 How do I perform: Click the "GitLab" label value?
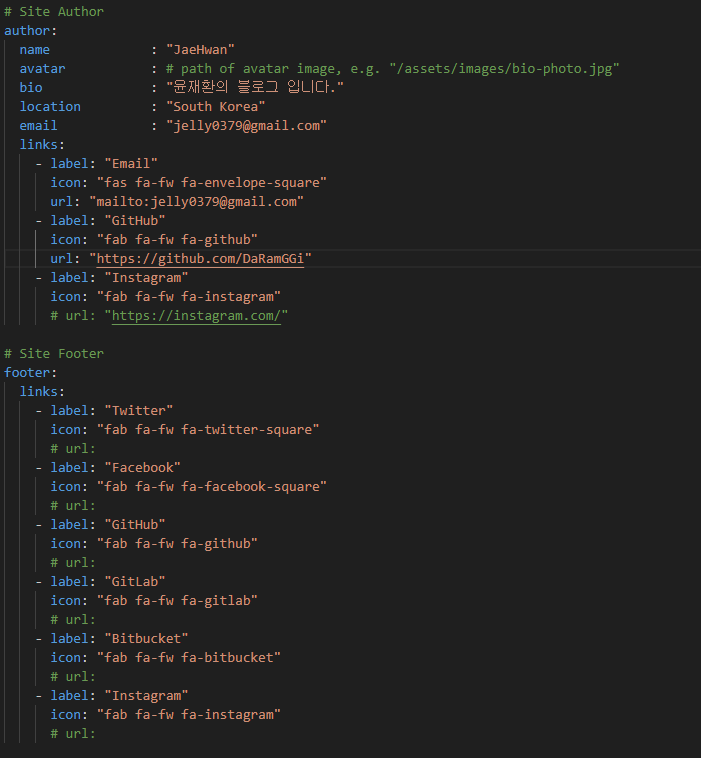coord(135,582)
